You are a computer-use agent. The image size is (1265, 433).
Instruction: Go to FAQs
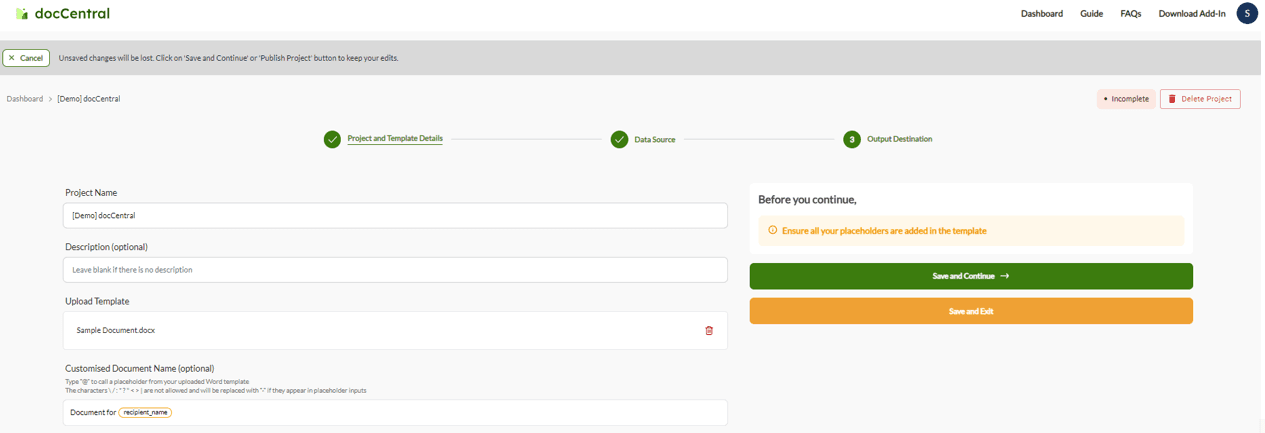(x=1130, y=14)
